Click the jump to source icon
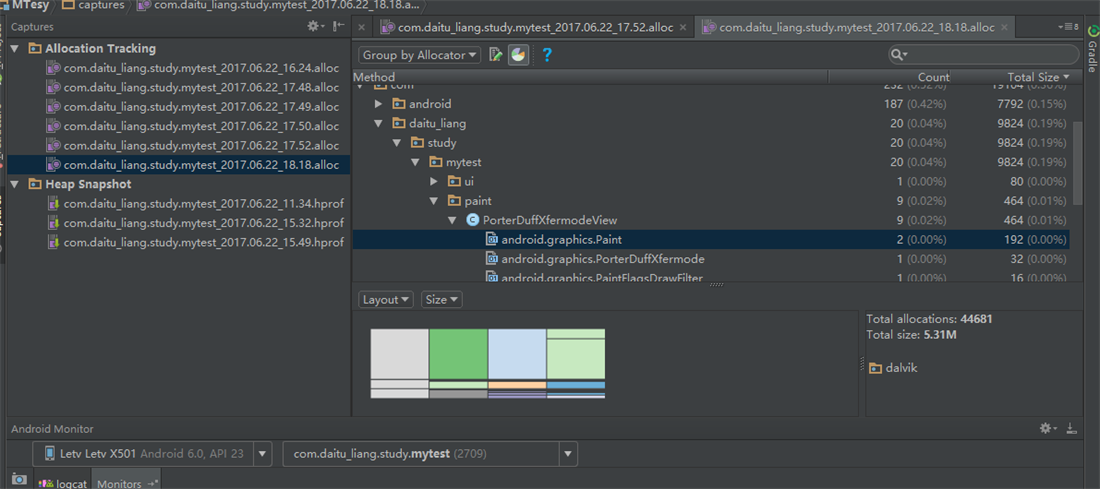The height and width of the screenshot is (489, 1100). [x=496, y=55]
